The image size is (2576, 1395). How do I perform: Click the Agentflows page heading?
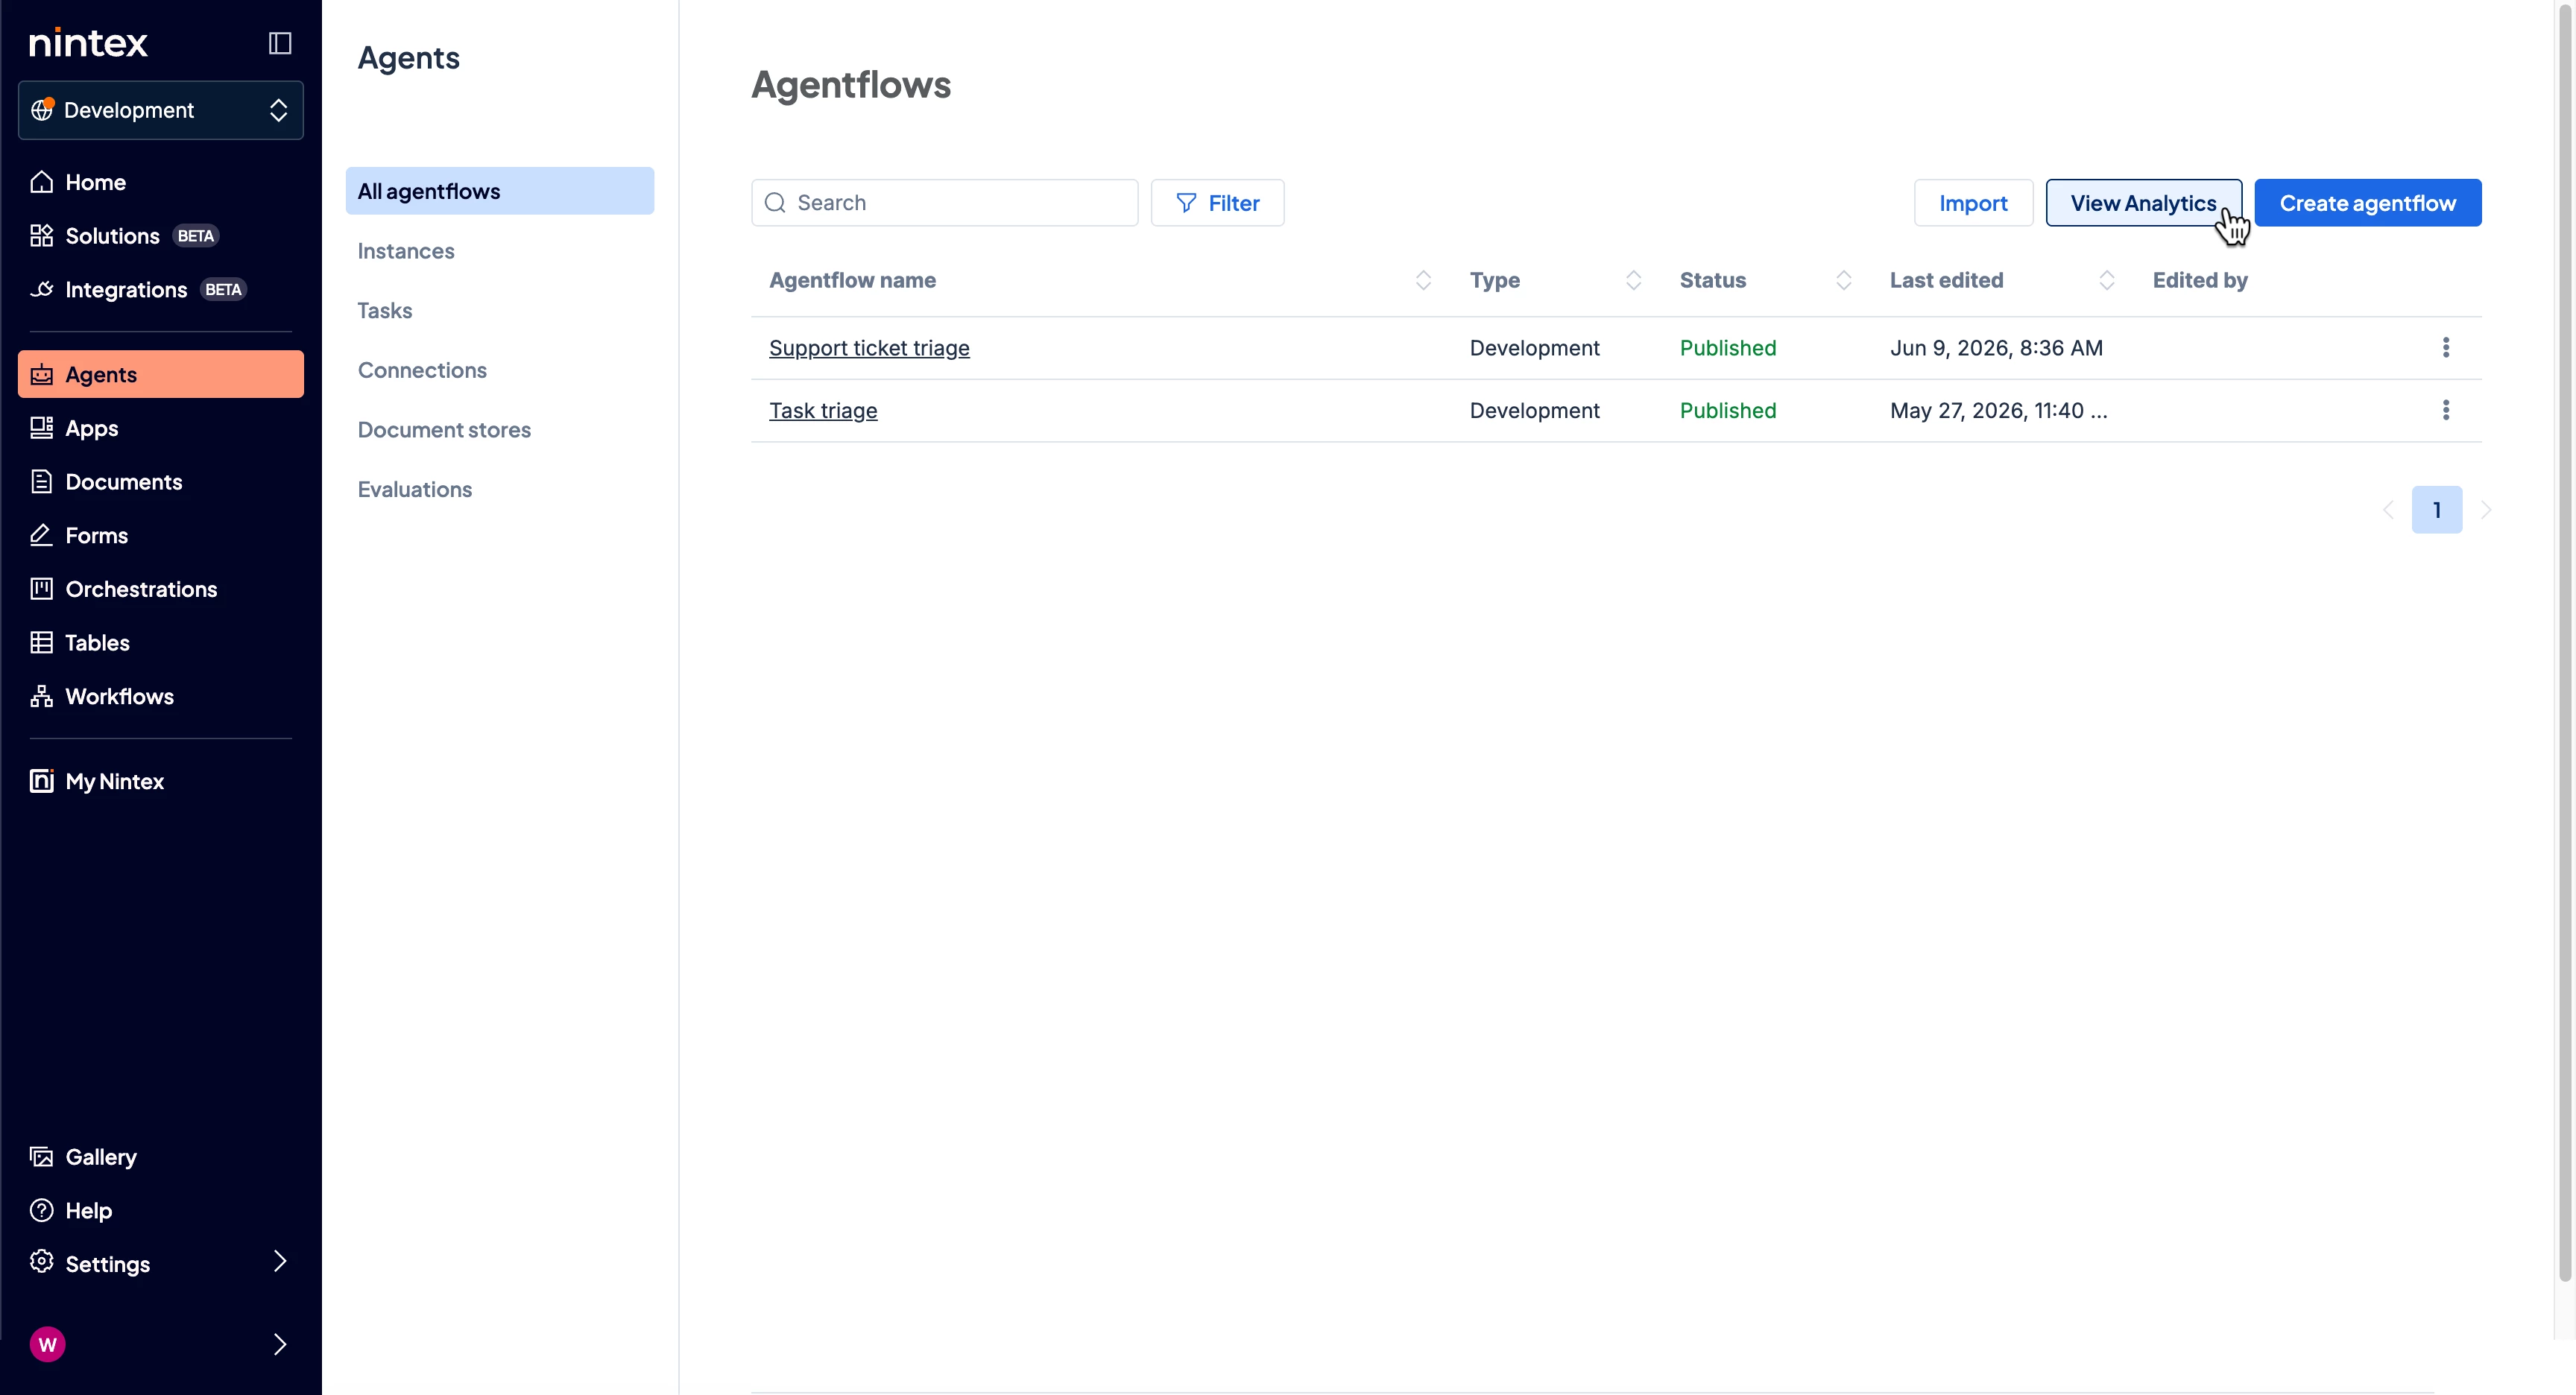click(x=851, y=85)
